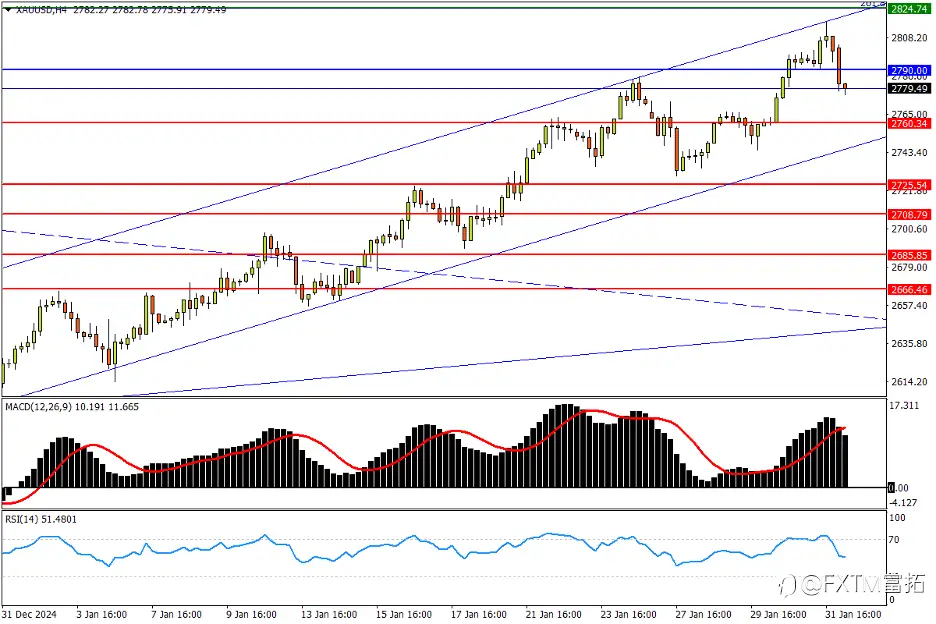Click the 15 Jan 16:00 time label

(404, 614)
